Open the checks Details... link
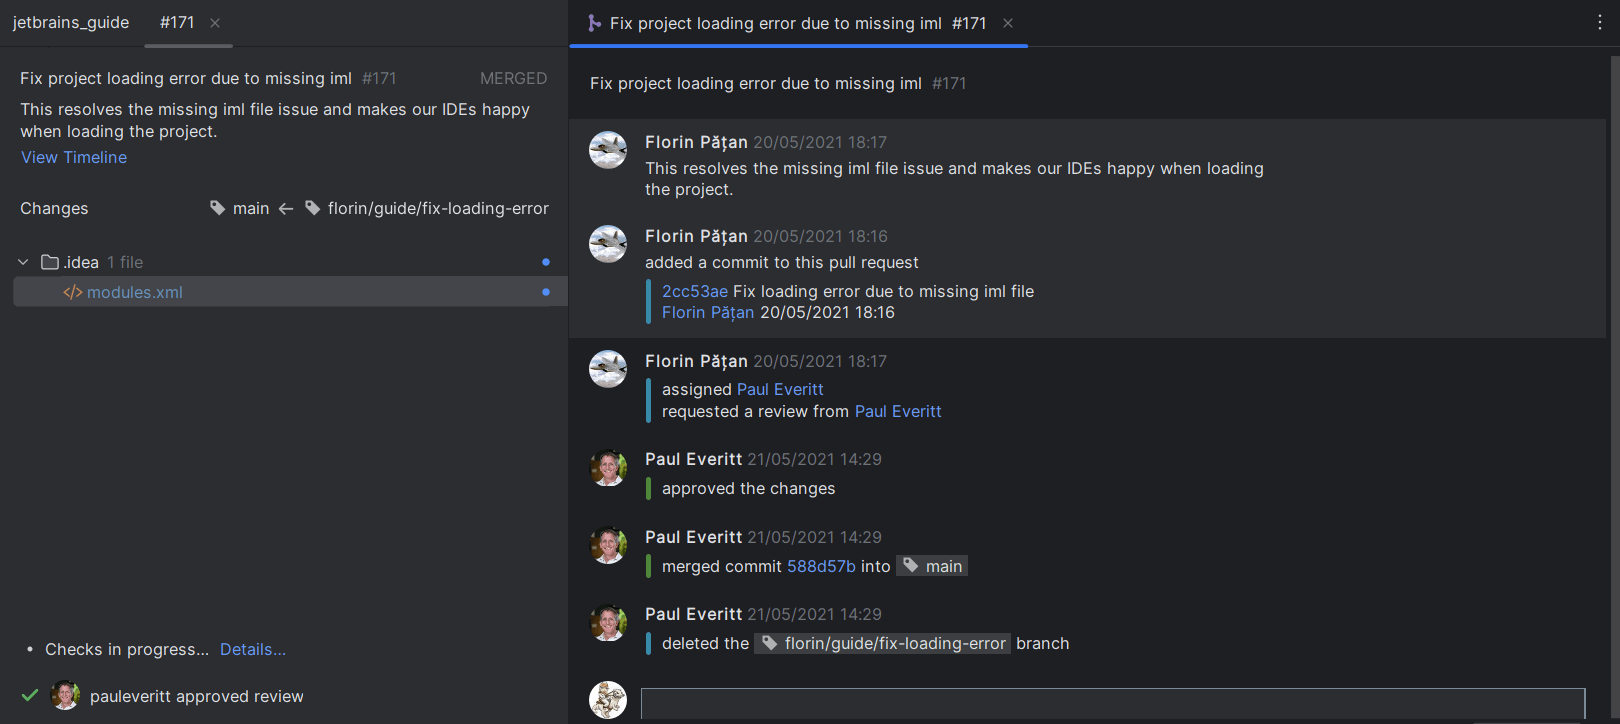1620x724 pixels. point(253,649)
